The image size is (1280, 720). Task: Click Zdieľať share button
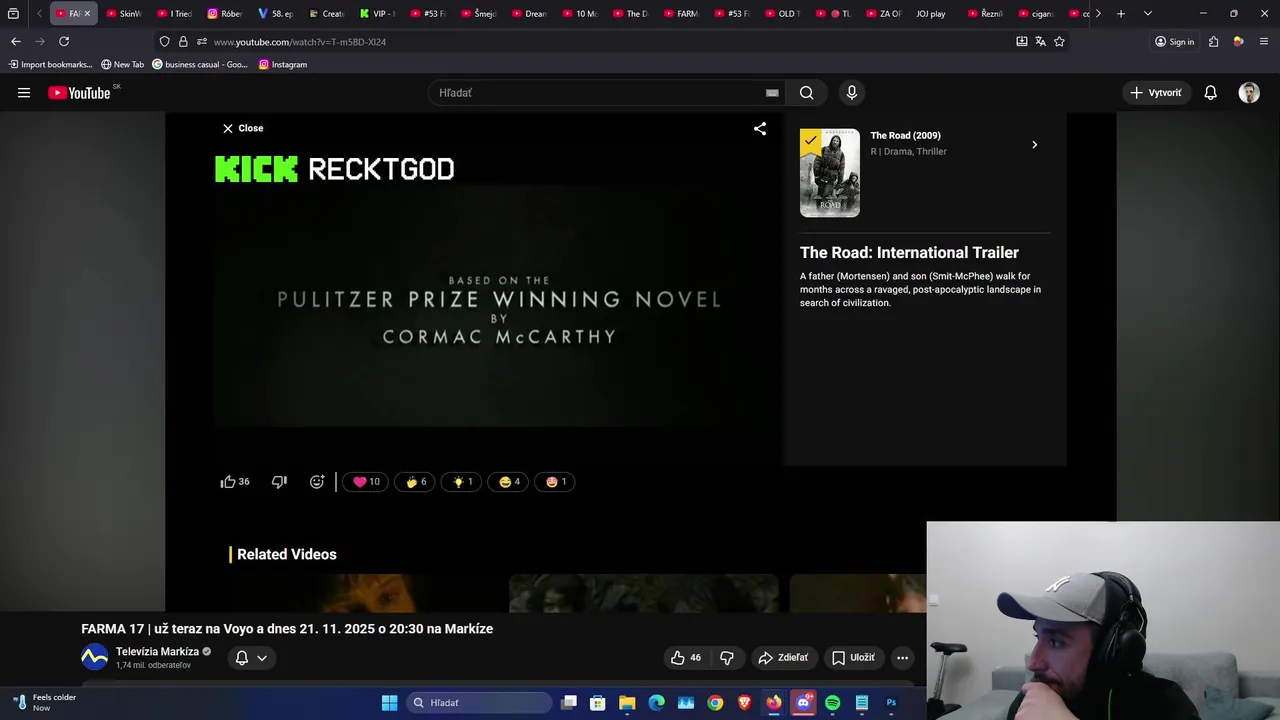pyautogui.click(x=783, y=658)
